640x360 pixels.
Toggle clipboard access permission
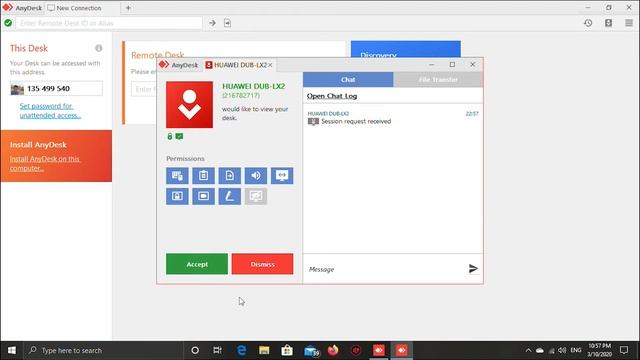(x=203, y=176)
